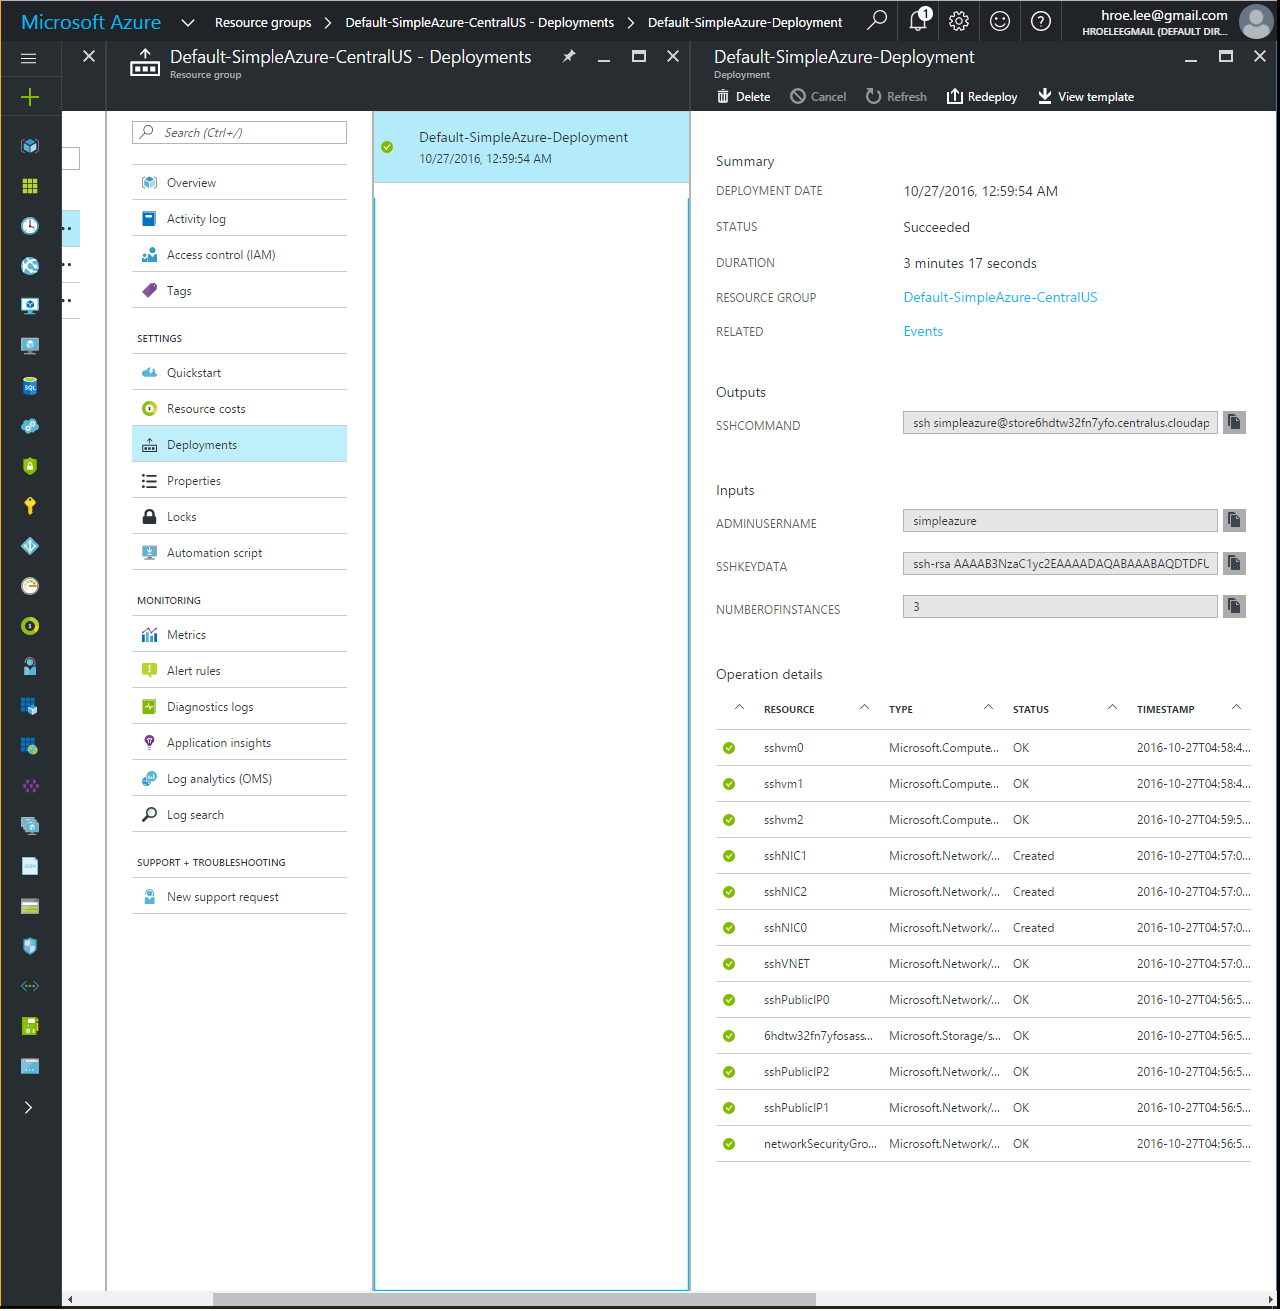The height and width of the screenshot is (1311, 1280).
Task: Click the feedback smiley icon
Action: click(1000, 21)
